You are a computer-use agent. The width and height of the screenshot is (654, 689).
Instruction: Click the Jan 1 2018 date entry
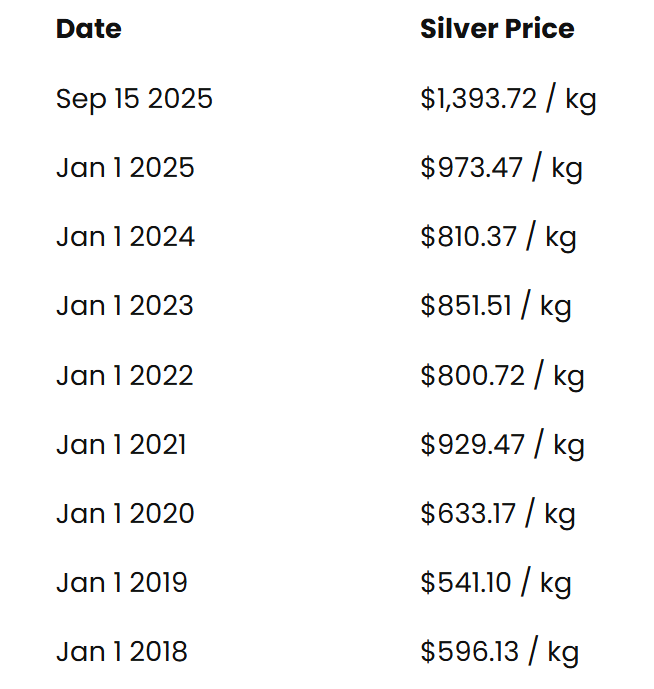tap(121, 652)
